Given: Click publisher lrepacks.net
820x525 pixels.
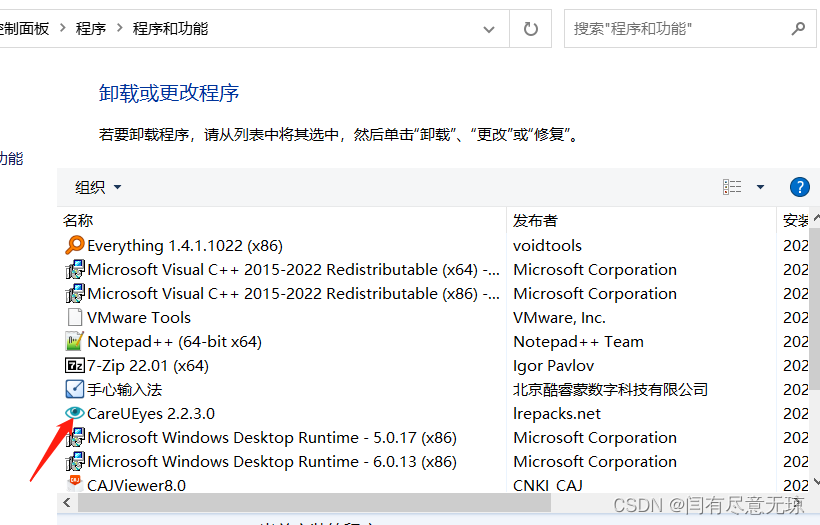Looking at the screenshot, I should click(556, 414).
